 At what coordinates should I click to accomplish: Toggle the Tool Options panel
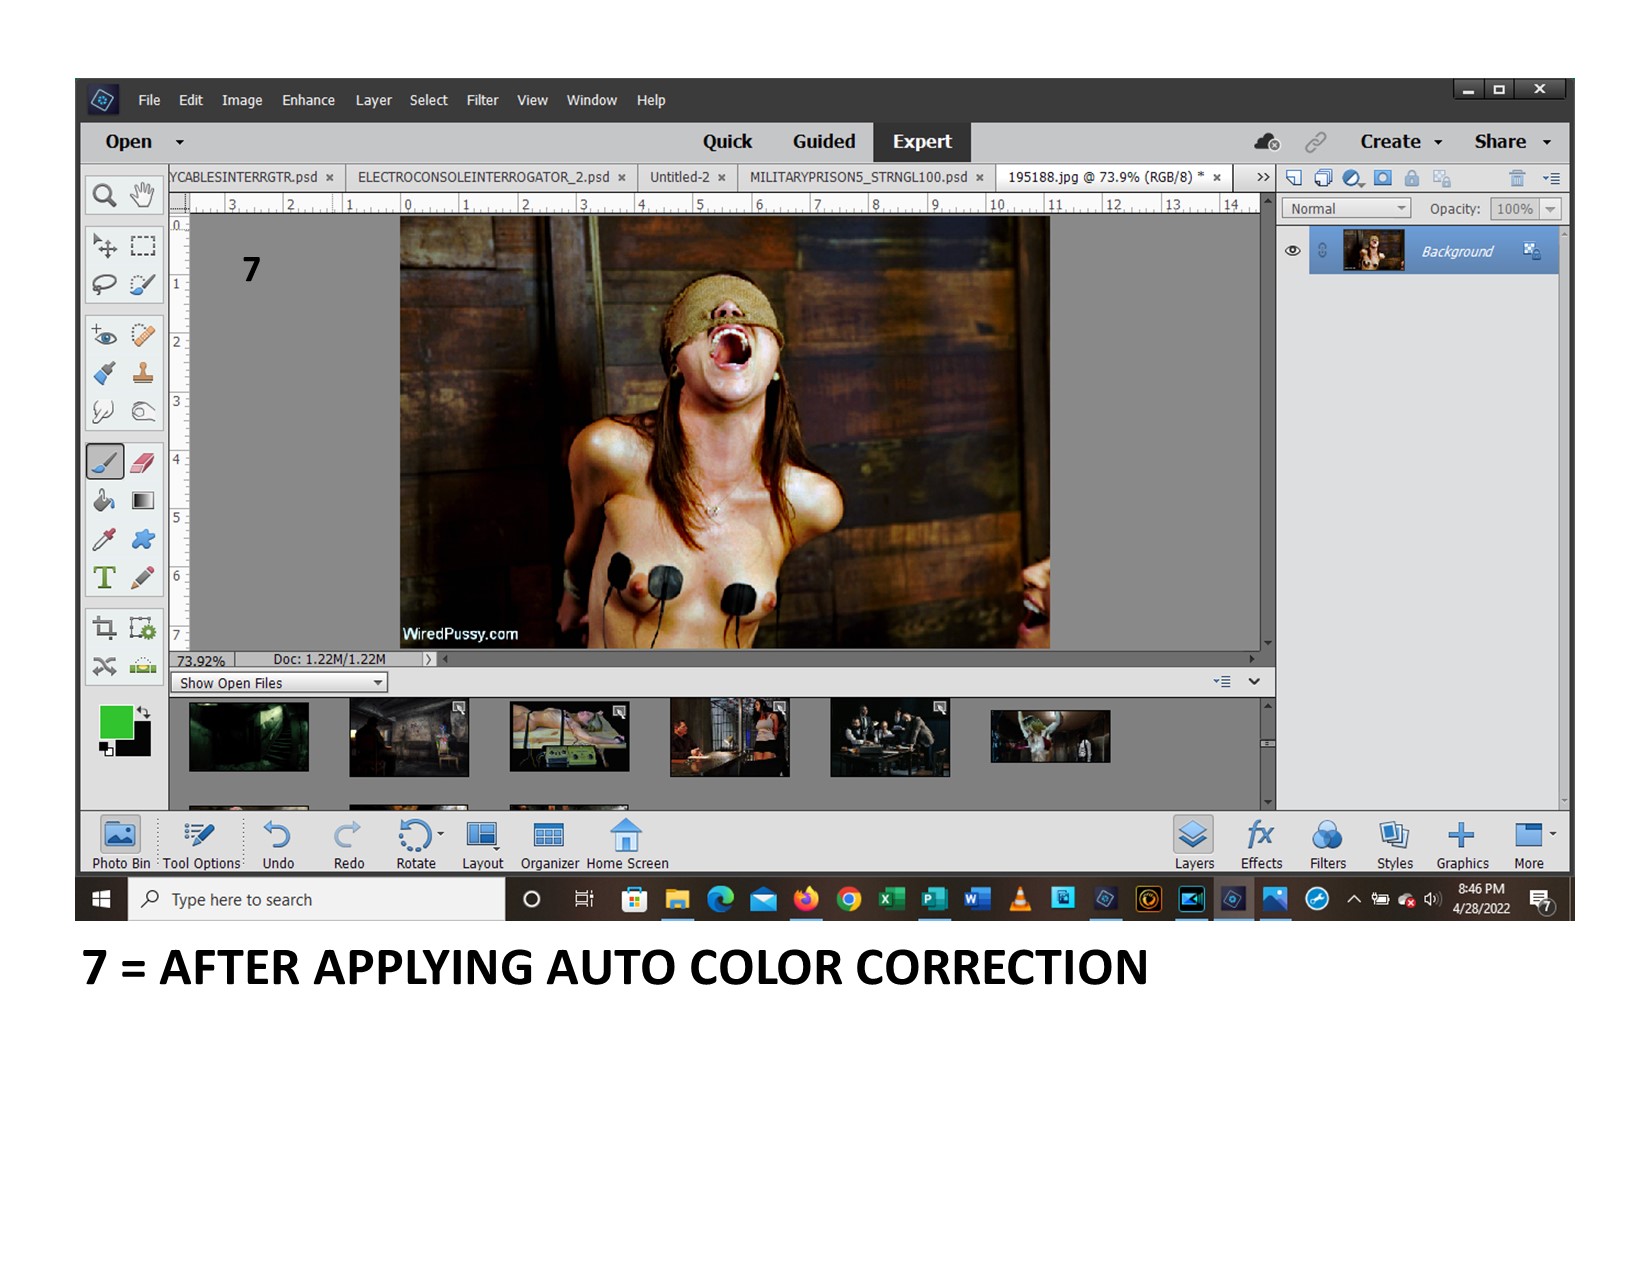(x=201, y=843)
